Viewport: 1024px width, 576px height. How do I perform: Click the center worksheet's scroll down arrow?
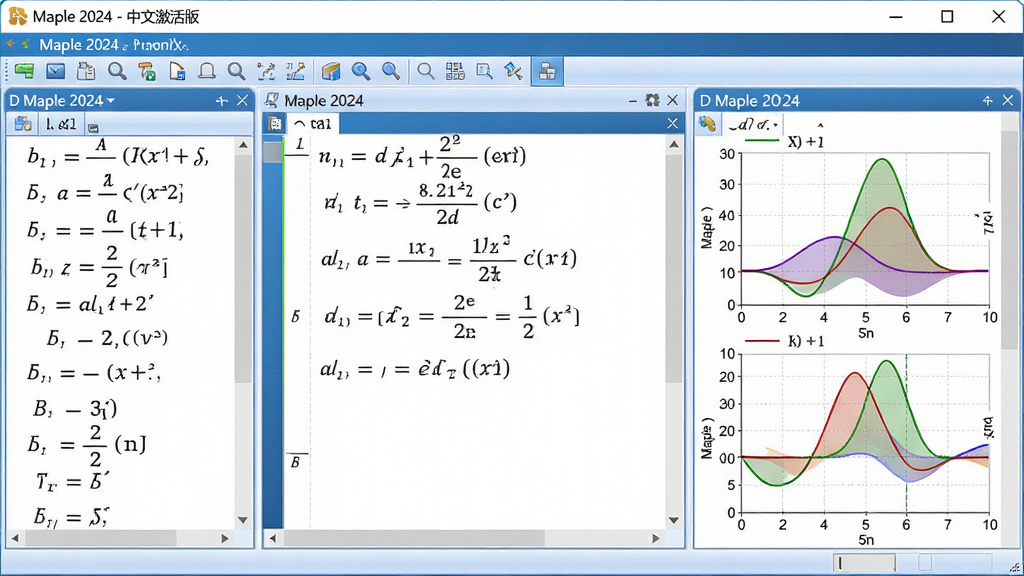(674, 520)
